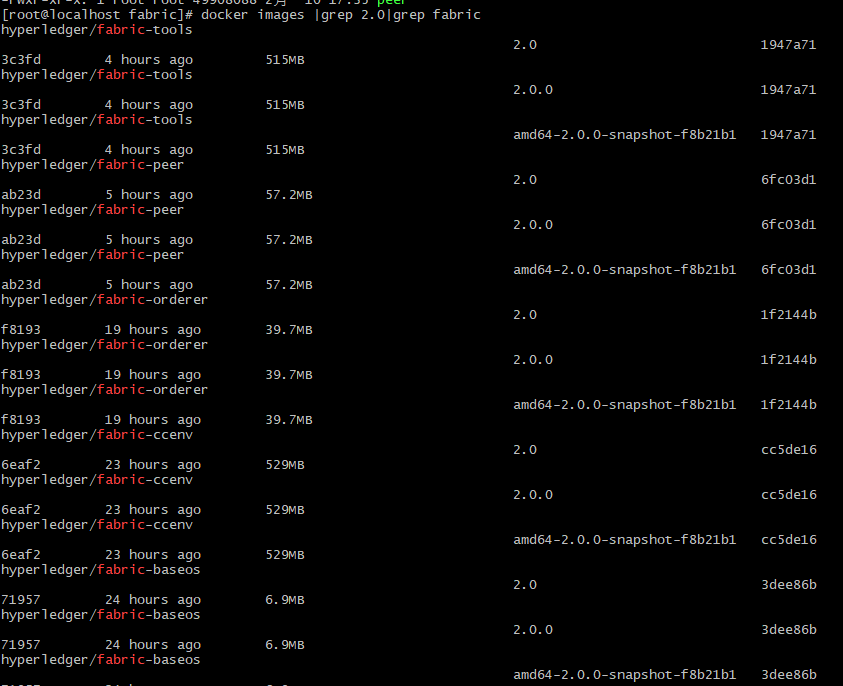Click image ID 6fc03d1 beside fabric-peer 2.0 tag
843x686 pixels.
(x=788, y=180)
